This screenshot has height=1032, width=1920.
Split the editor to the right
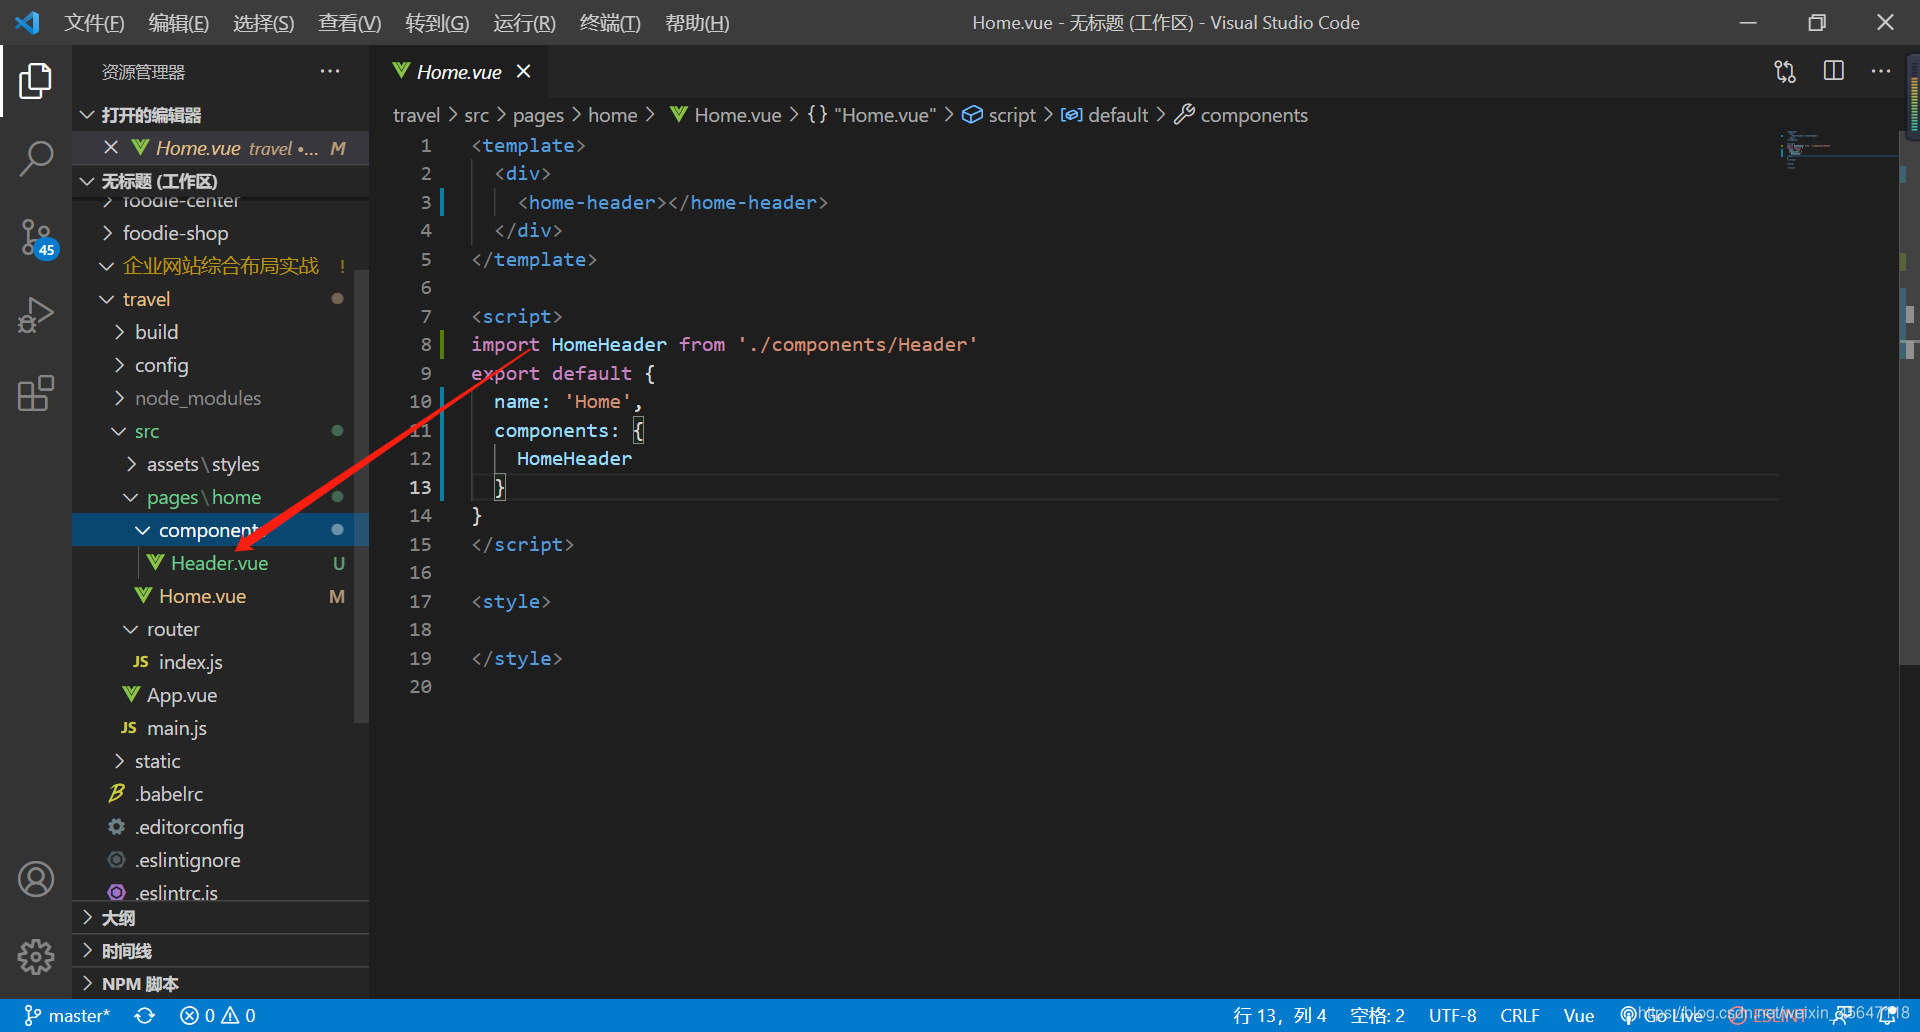pyautogui.click(x=1834, y=71)
